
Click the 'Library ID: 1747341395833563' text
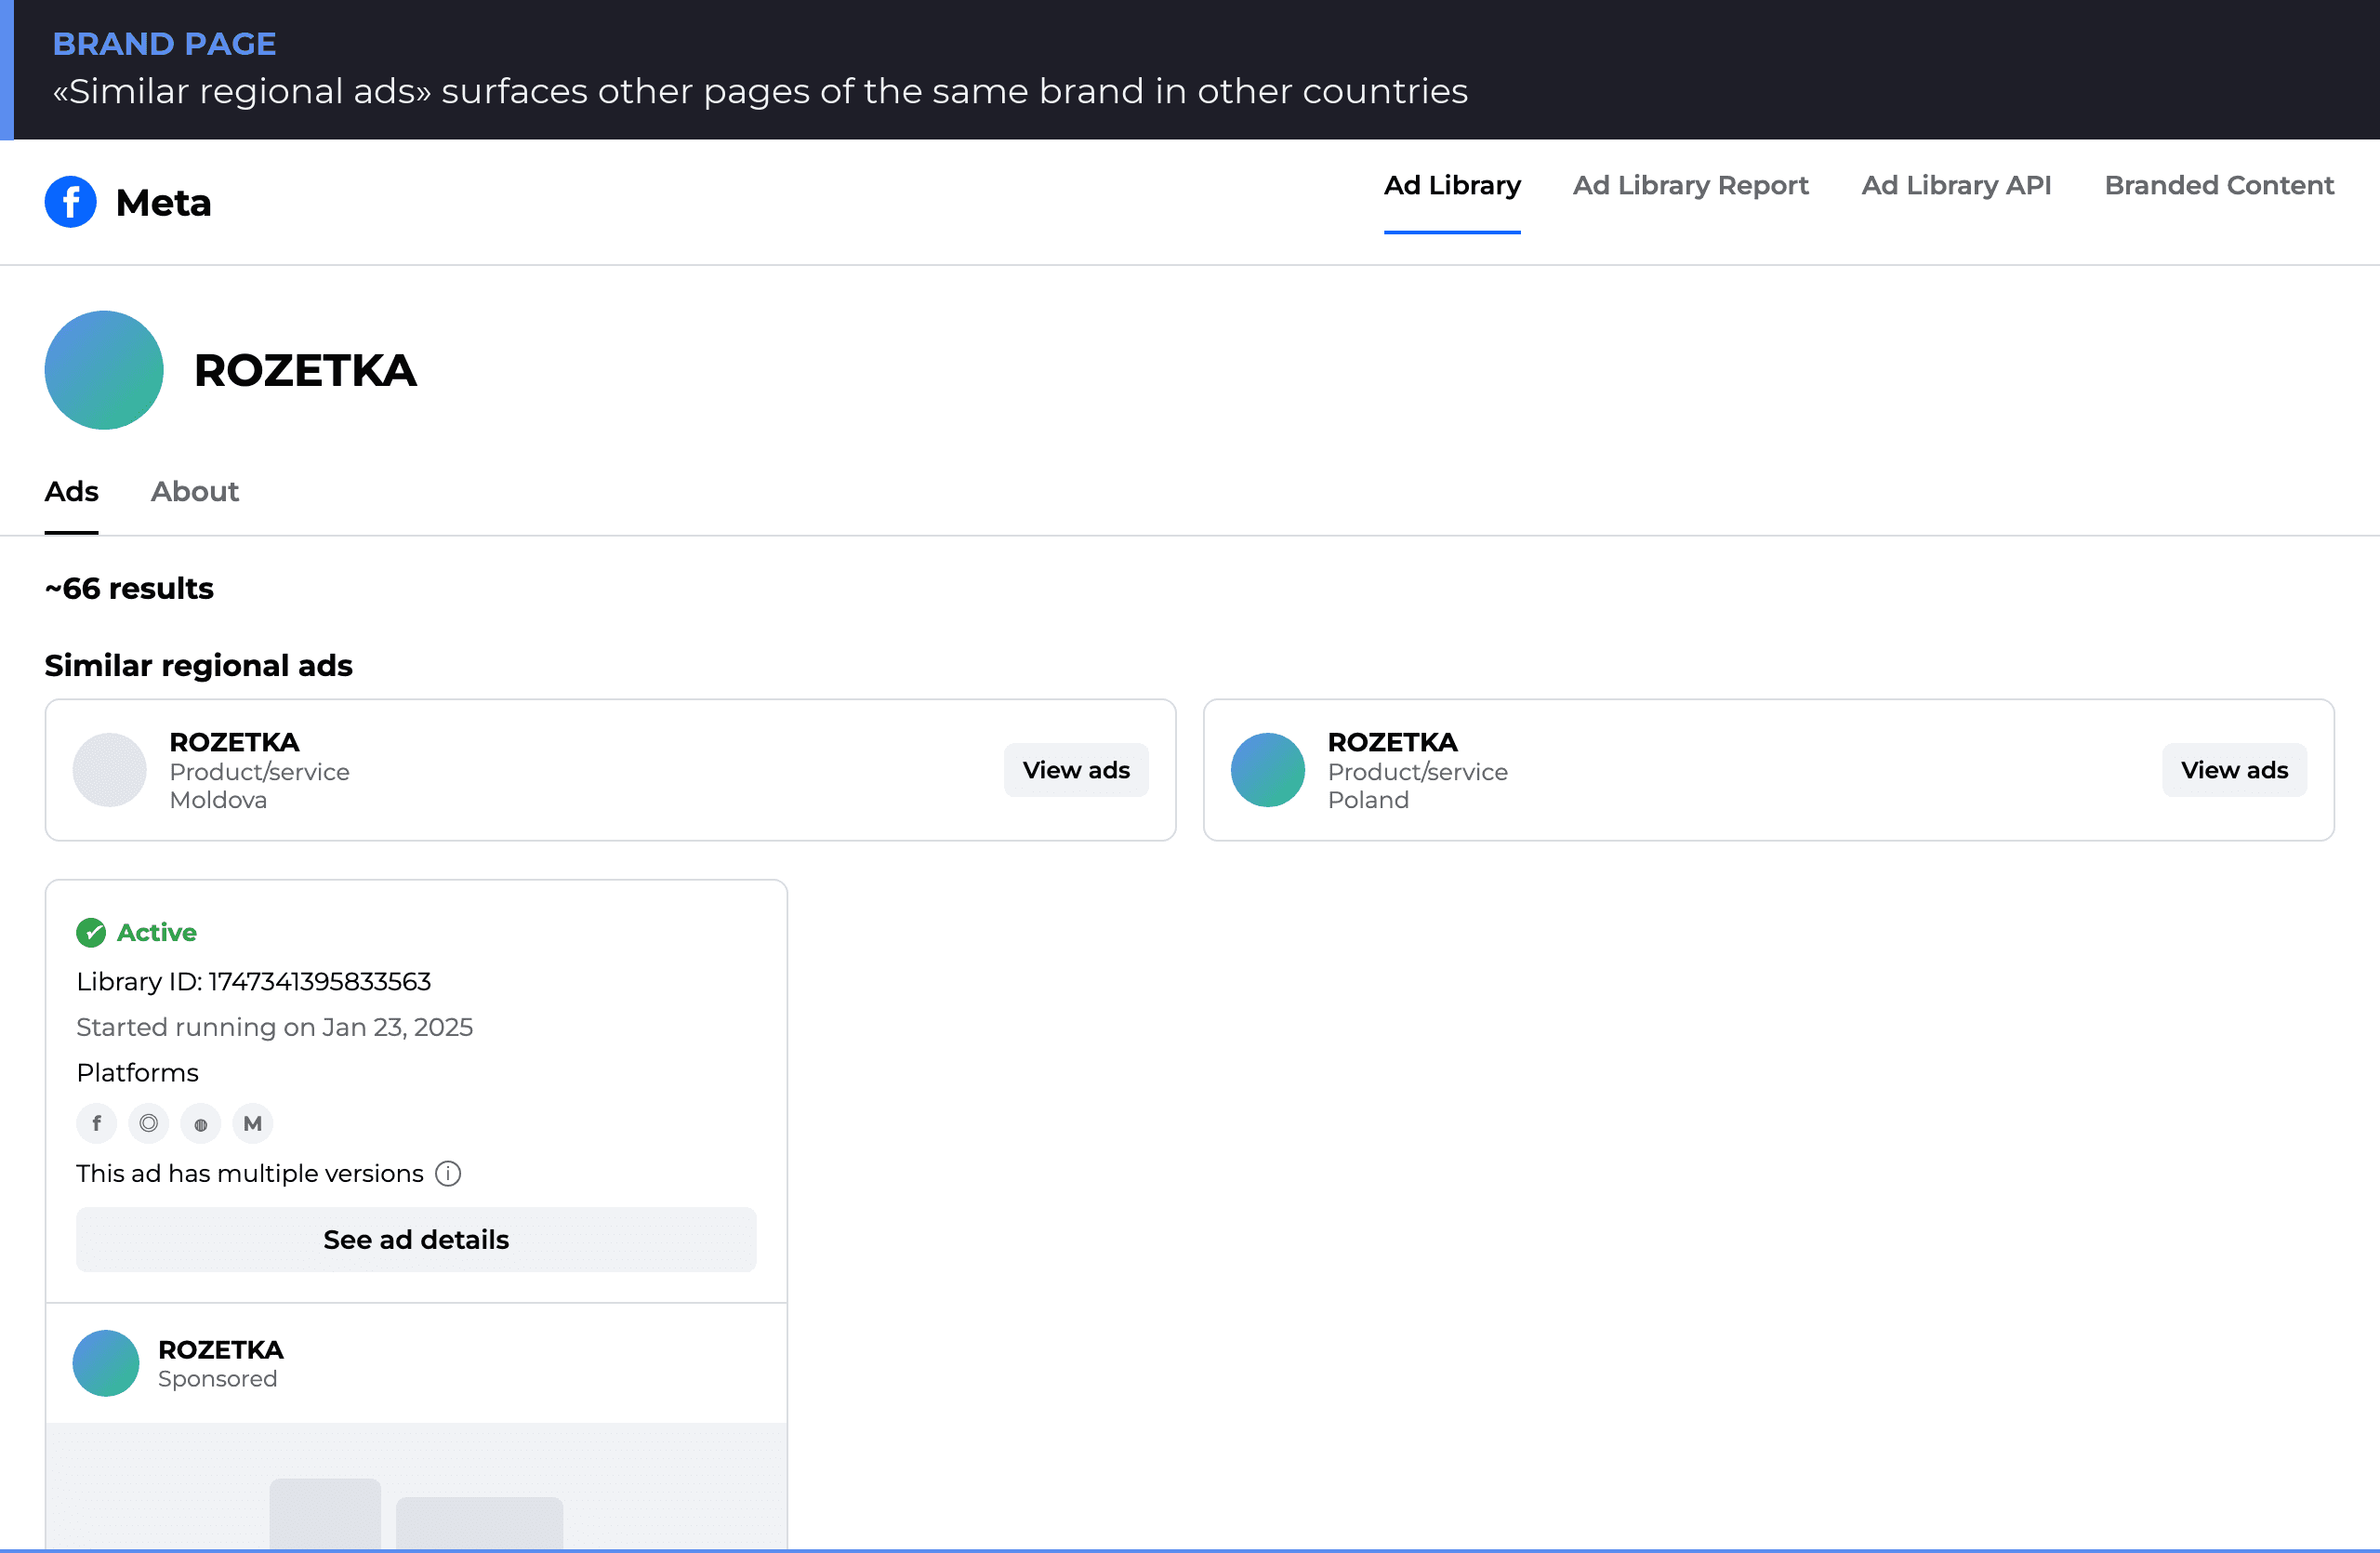pyautogui.click(x=254, y=982)
